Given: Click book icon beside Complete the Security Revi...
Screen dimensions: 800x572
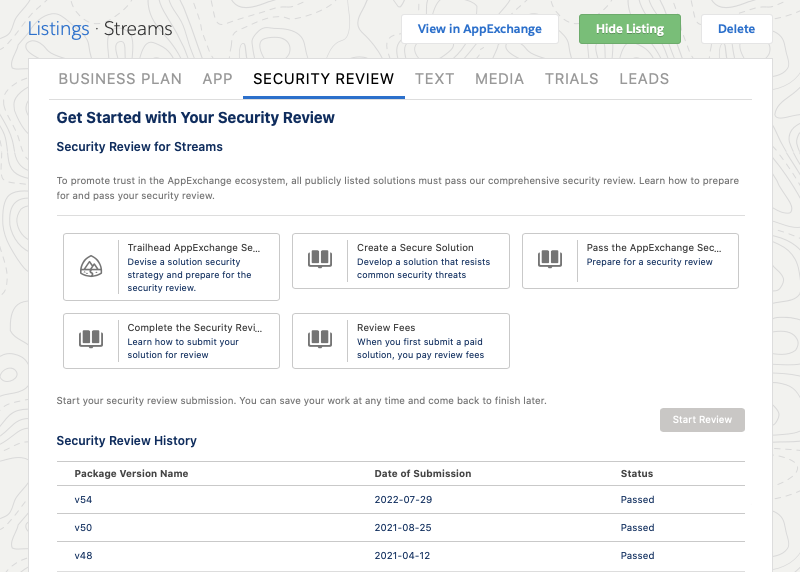Looking at the screenshot, I should click(x=91, y=339).
